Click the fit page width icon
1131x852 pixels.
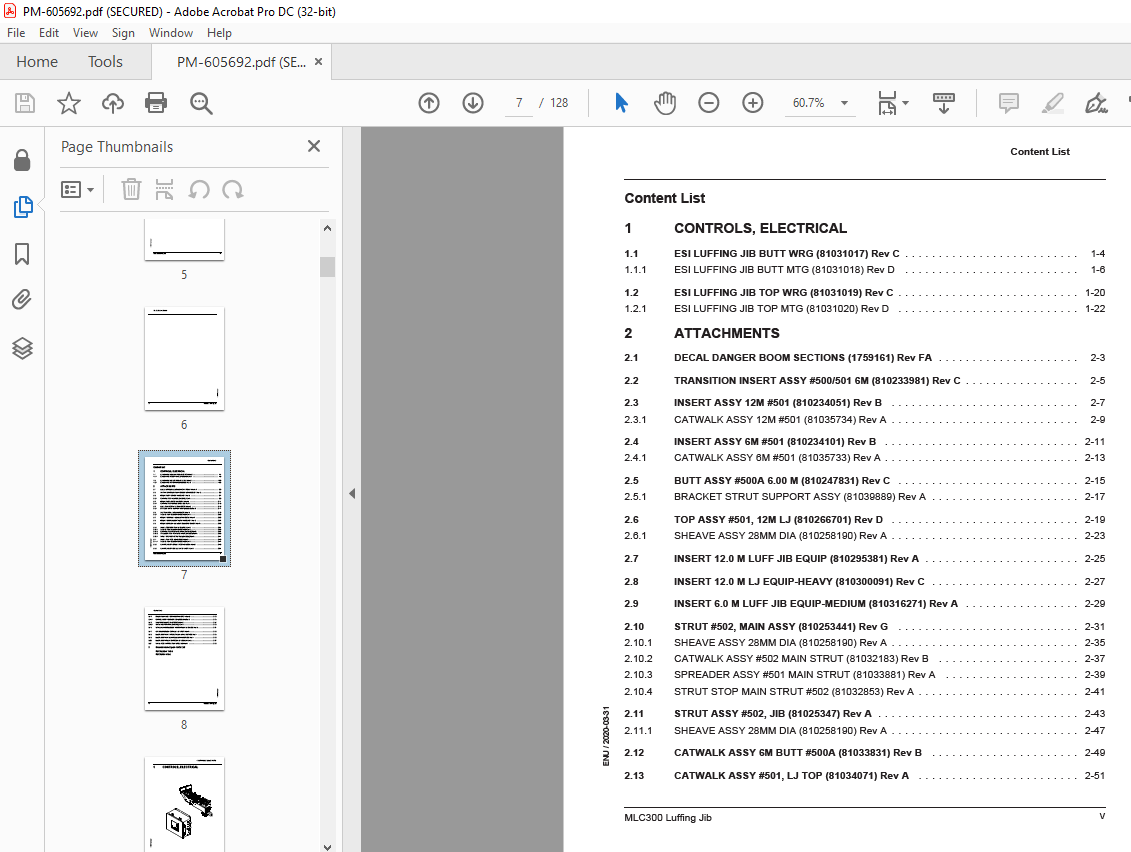click(x=887, y=103)
